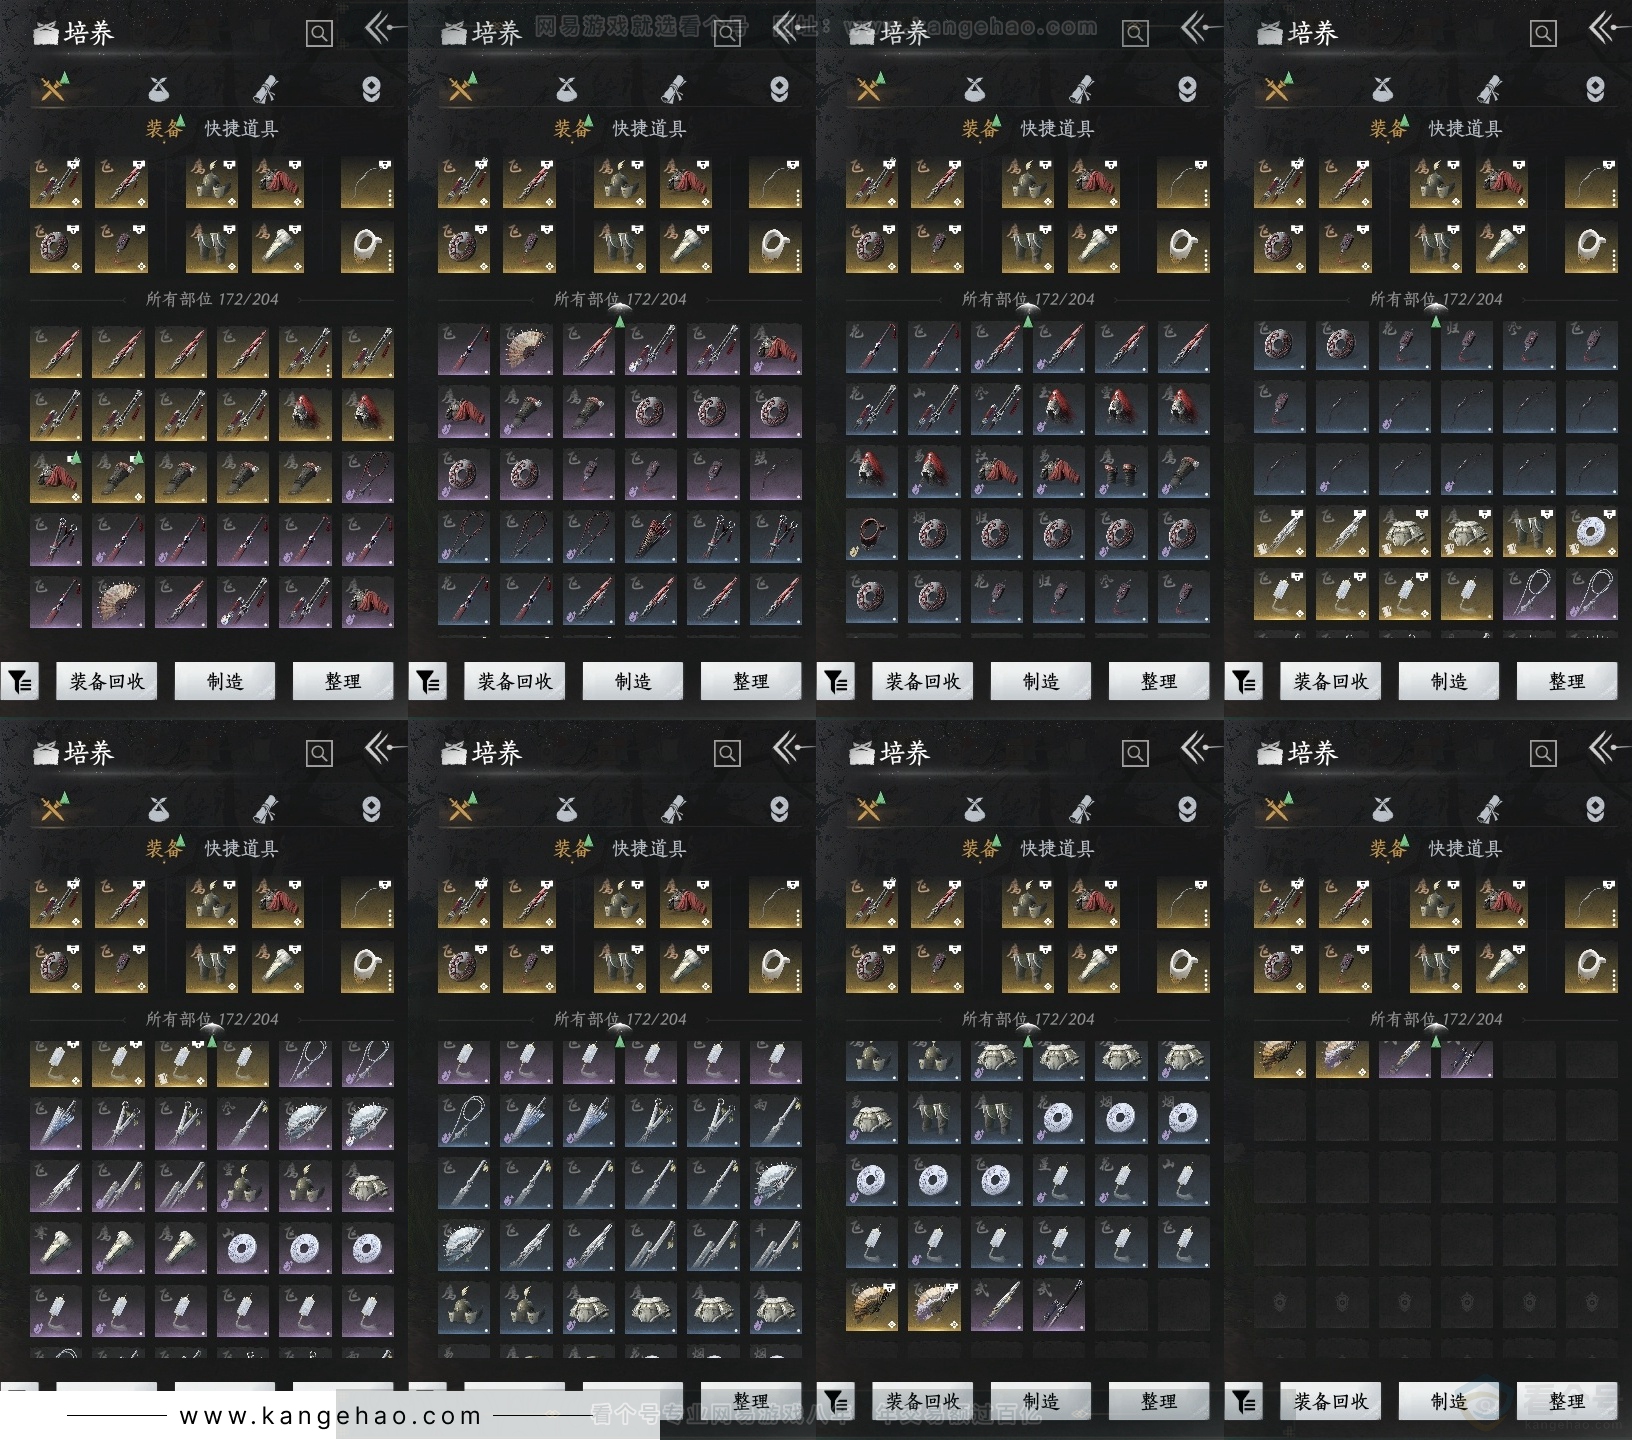Switch to 装备 tab in the top-left panel
This screenshot has height=1440, width=1632.
pyautogui.click(x=164, y=129)
